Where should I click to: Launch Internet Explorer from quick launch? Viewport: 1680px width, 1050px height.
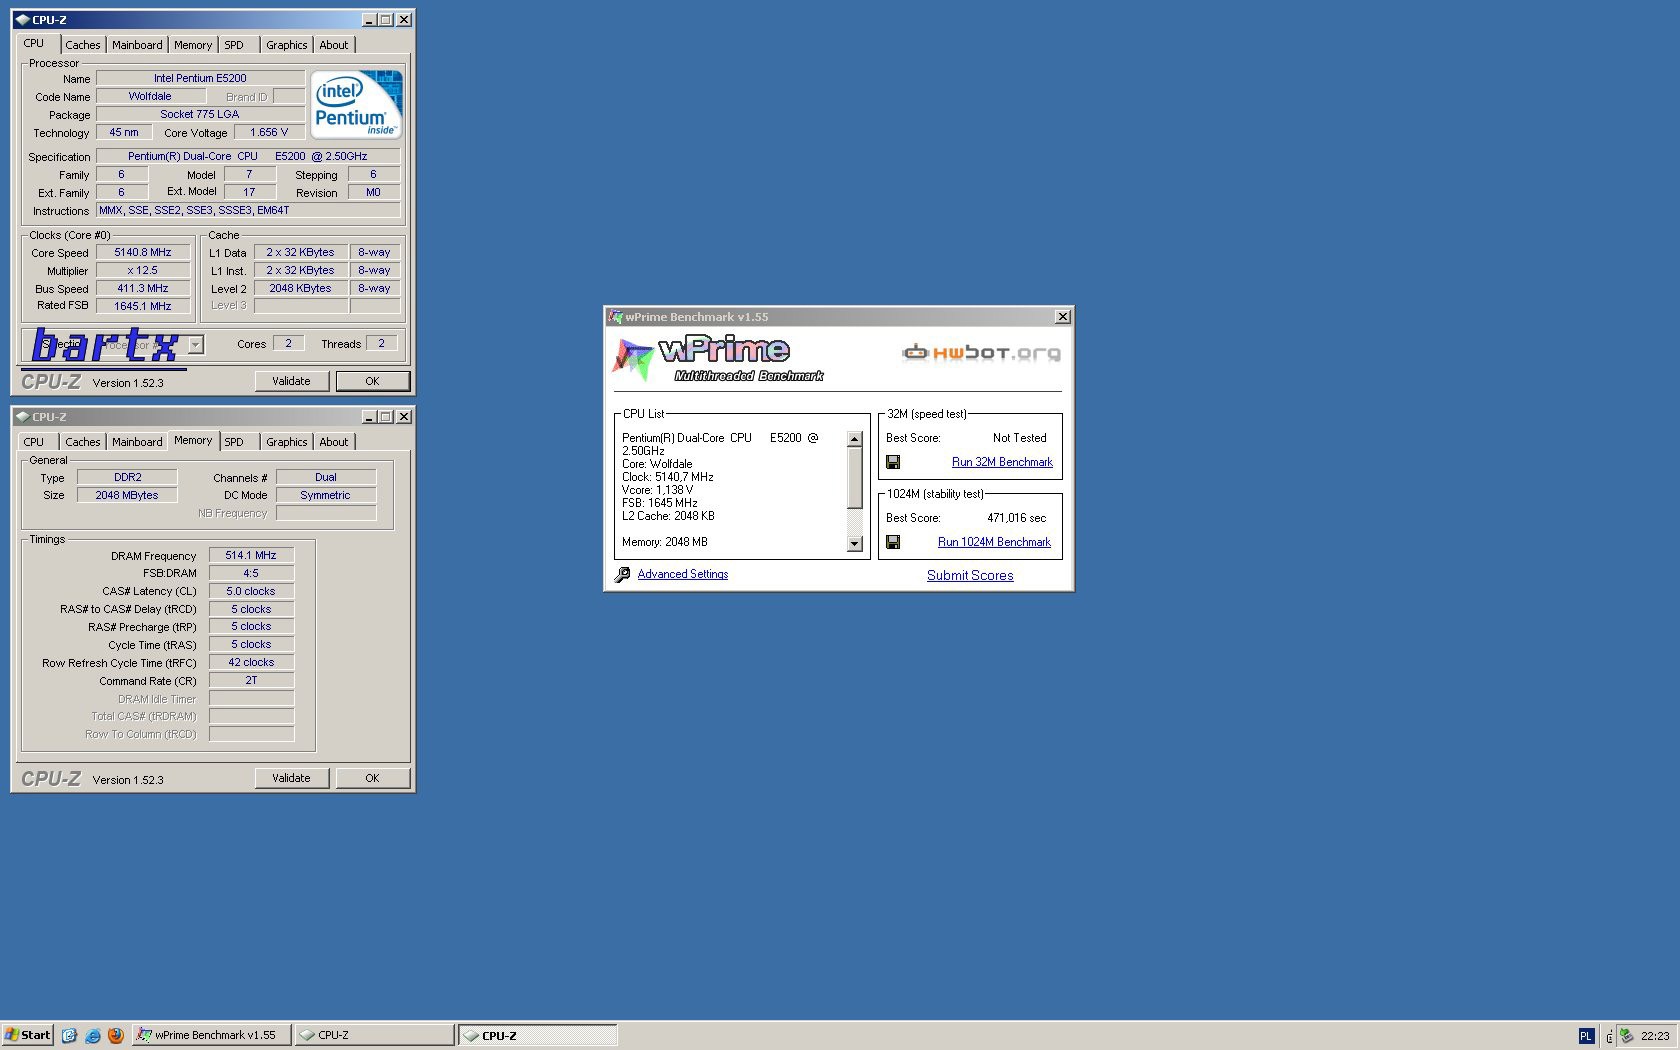(x=92, y=1035)
